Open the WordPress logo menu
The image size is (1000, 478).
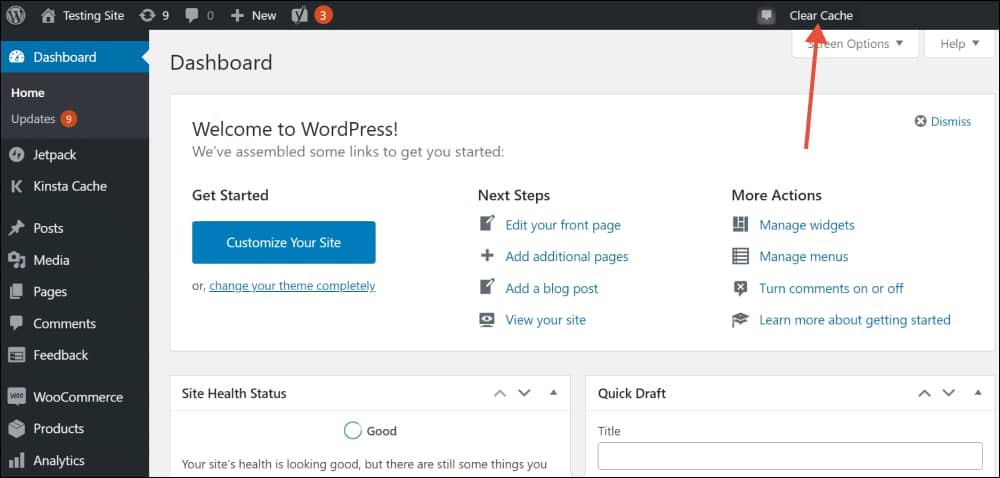pyautogui.click(x=16, y=15)
